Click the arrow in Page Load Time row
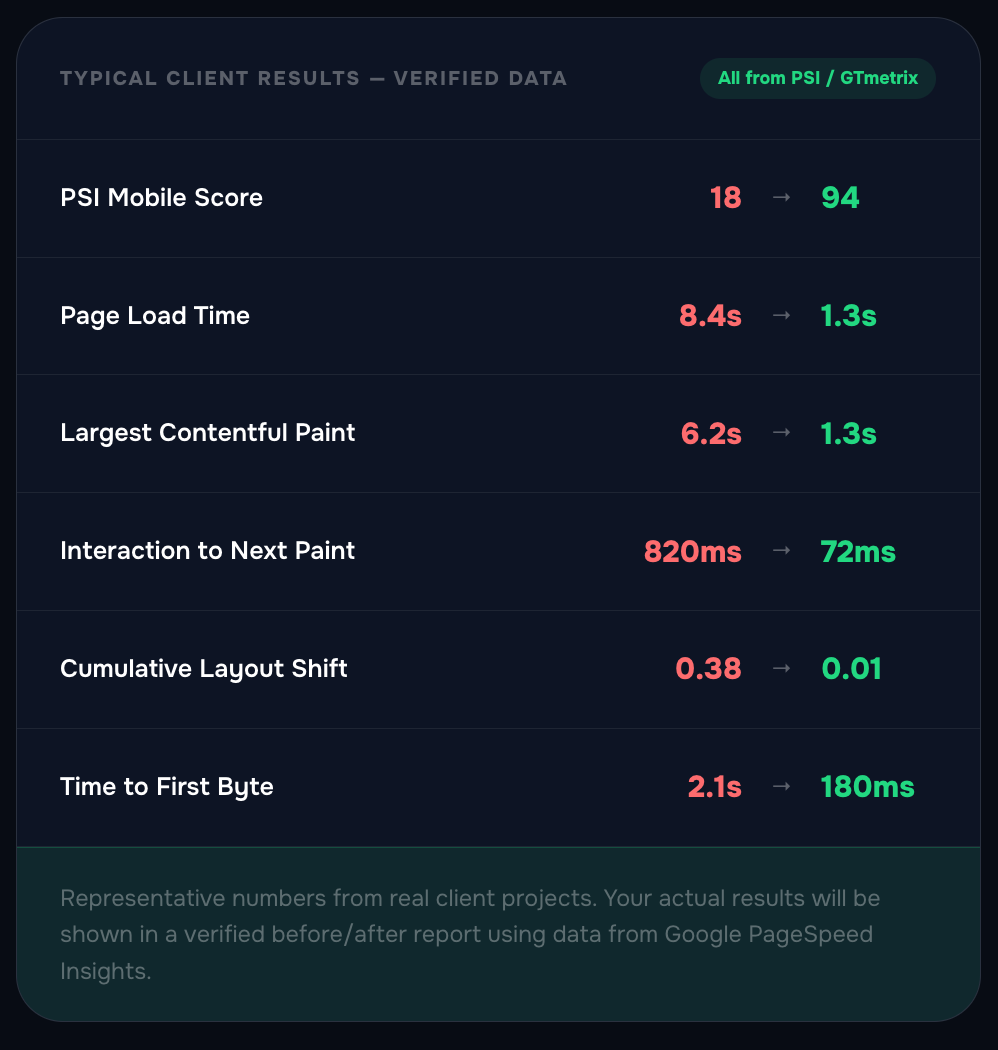Screen dimensions: 998x1050 [782, 315]
